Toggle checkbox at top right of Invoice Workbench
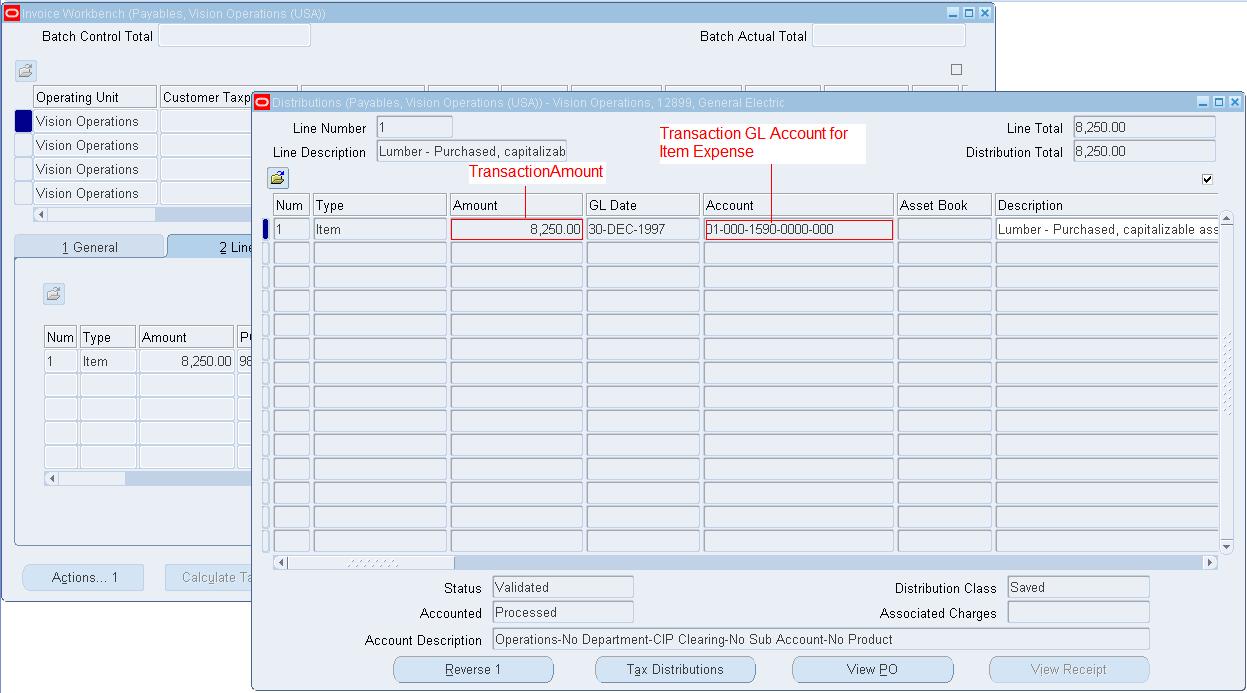 click(956, 70)
